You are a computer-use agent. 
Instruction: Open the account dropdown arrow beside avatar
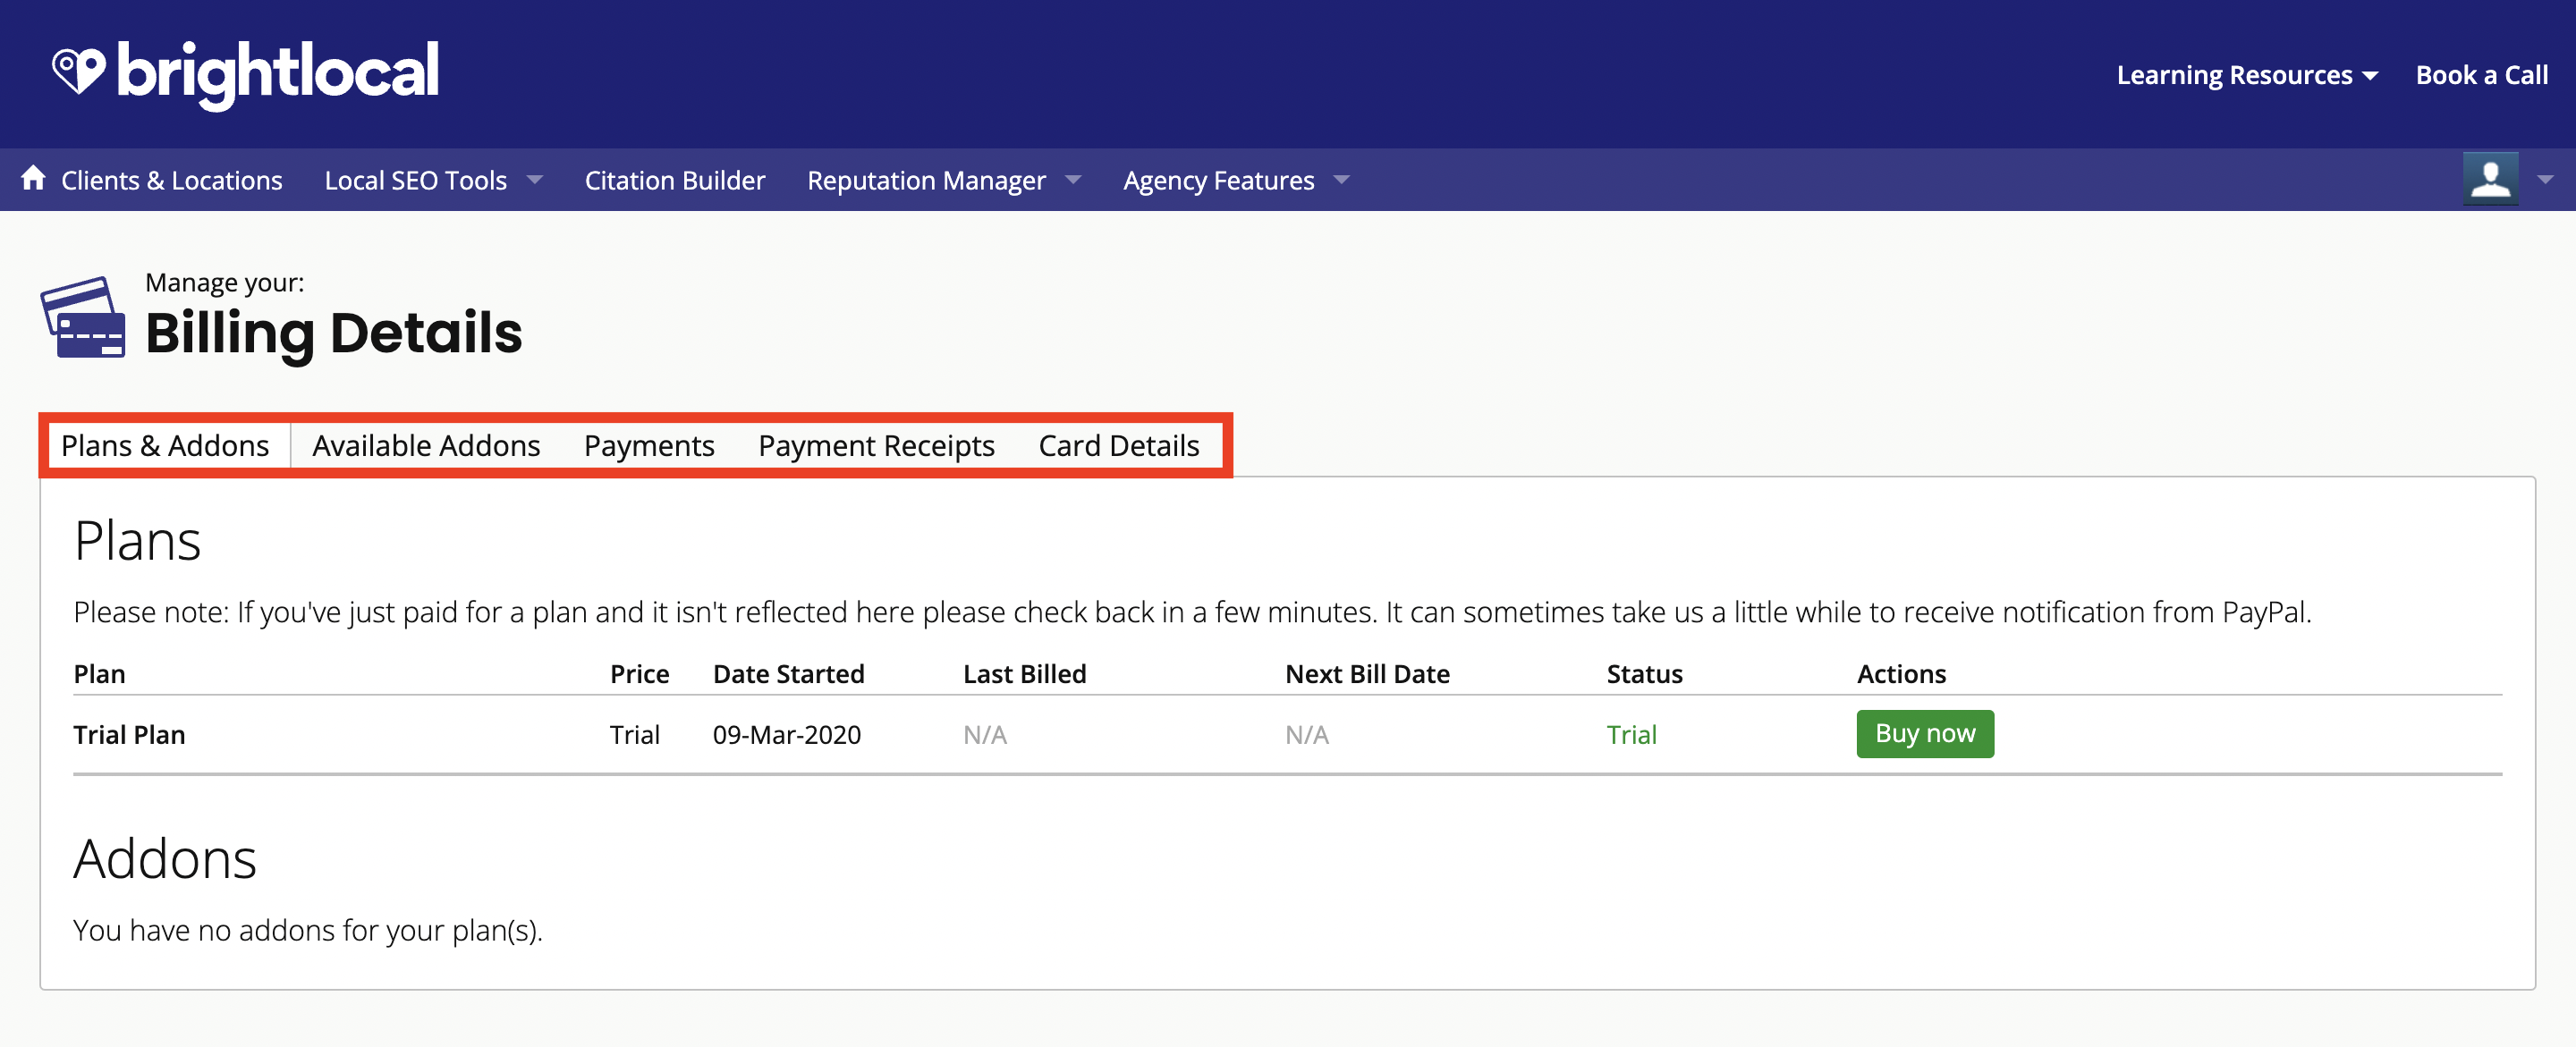(x=2545, y=180)
